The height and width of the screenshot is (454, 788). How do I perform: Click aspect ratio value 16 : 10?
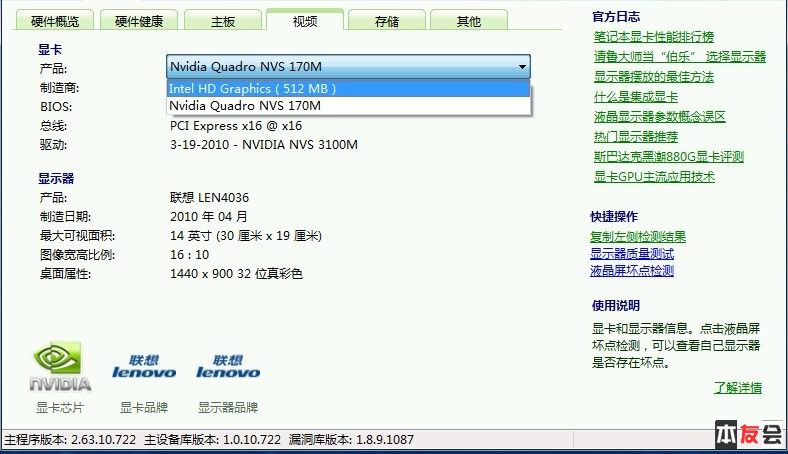point(189,255)
